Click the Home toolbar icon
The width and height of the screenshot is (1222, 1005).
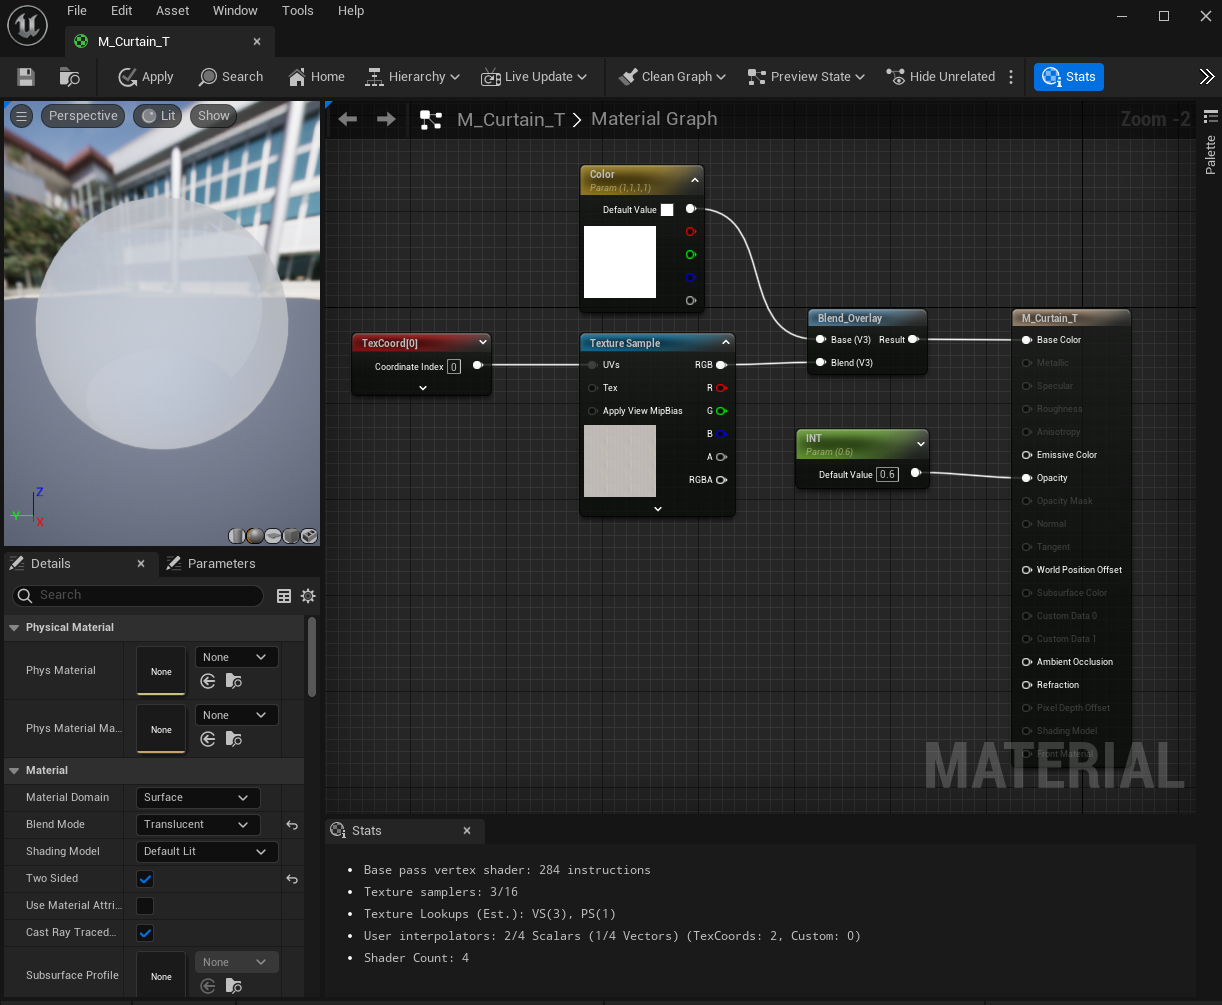[316, 77]
